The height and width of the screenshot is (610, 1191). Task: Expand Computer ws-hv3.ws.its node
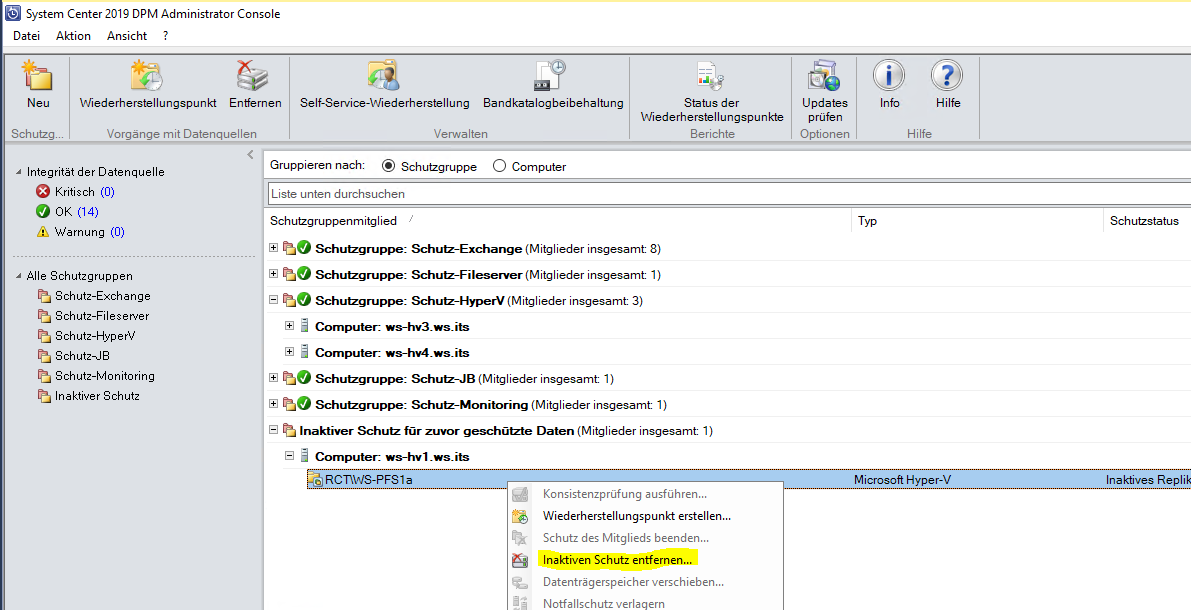tap(289, 326)
